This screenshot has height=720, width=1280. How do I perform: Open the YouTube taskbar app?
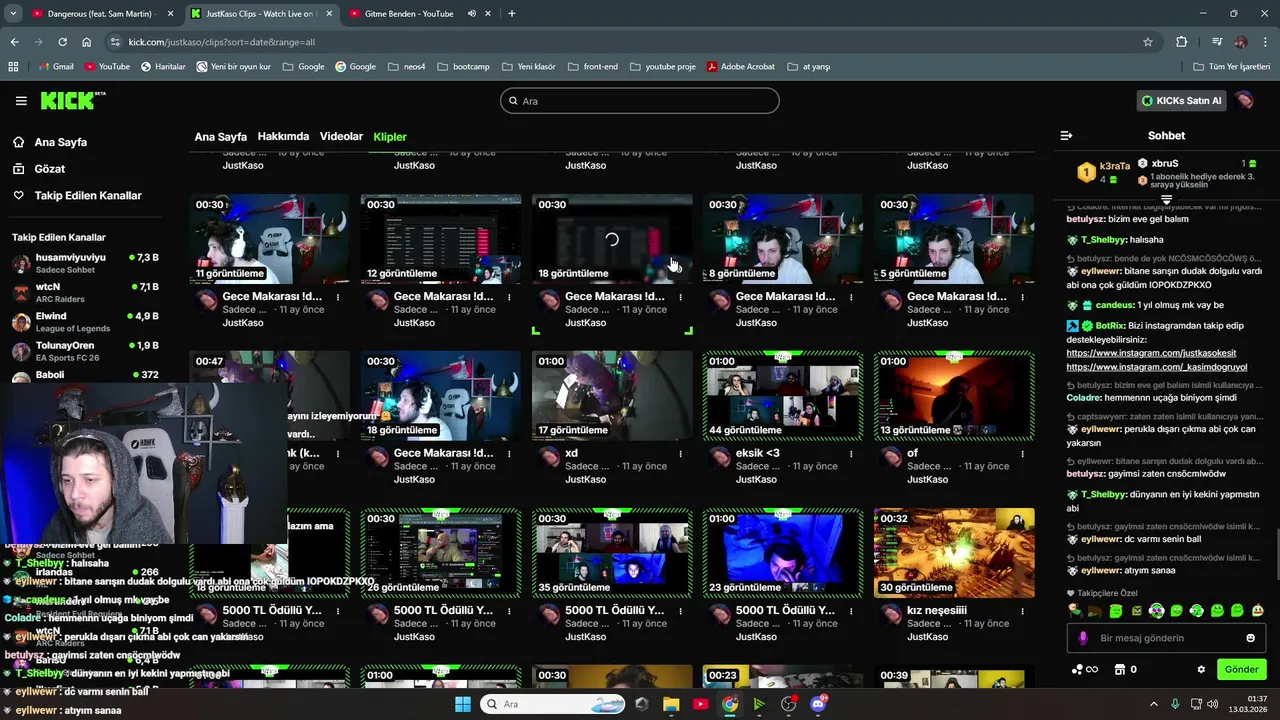(x=701, y=704)
